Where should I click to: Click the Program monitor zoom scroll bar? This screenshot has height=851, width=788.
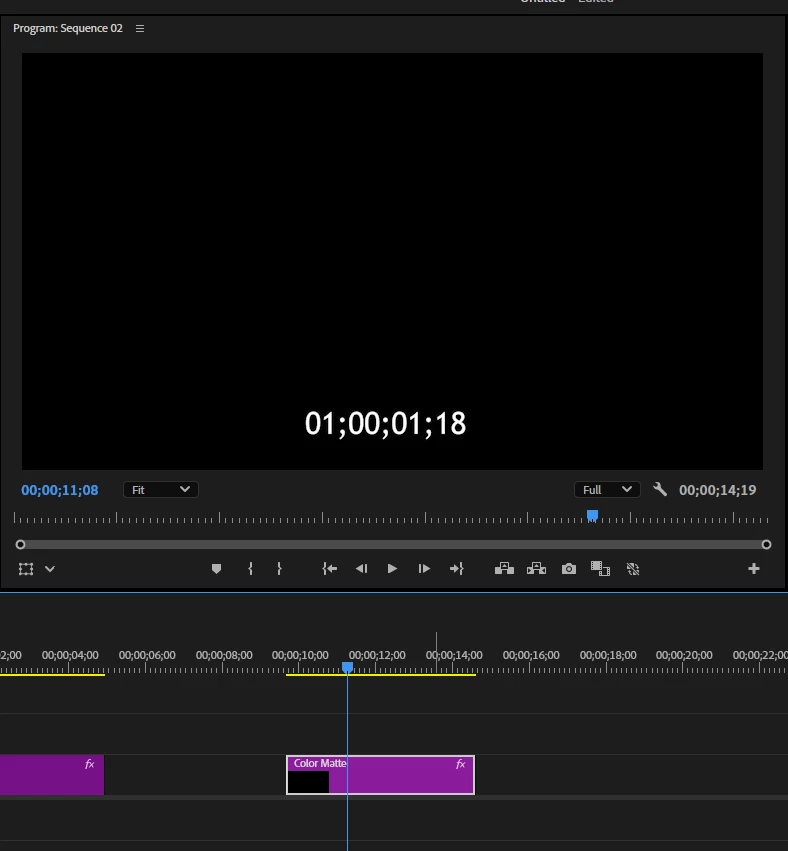[x=393, y=544]
